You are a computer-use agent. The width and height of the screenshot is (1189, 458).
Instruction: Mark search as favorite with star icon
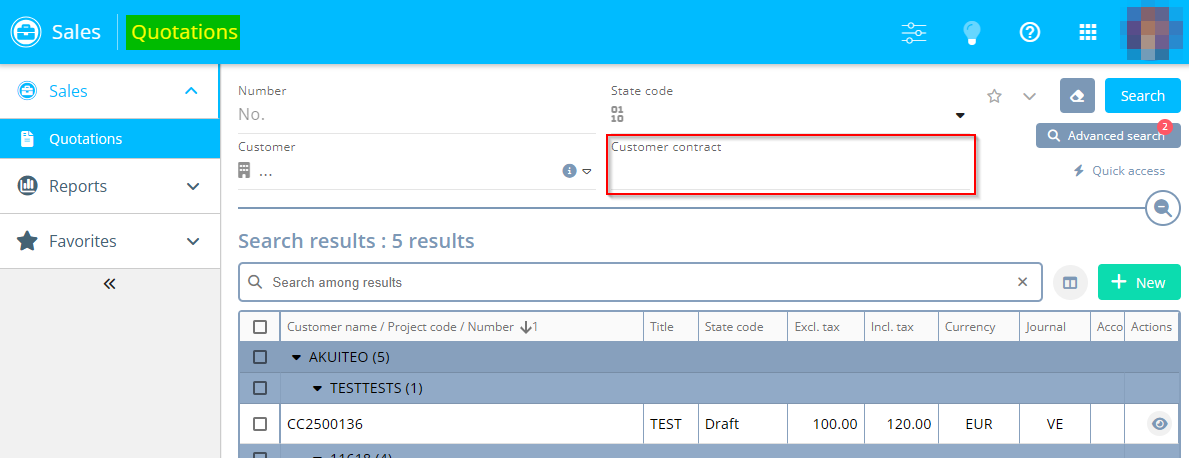[x=994, y=96]
